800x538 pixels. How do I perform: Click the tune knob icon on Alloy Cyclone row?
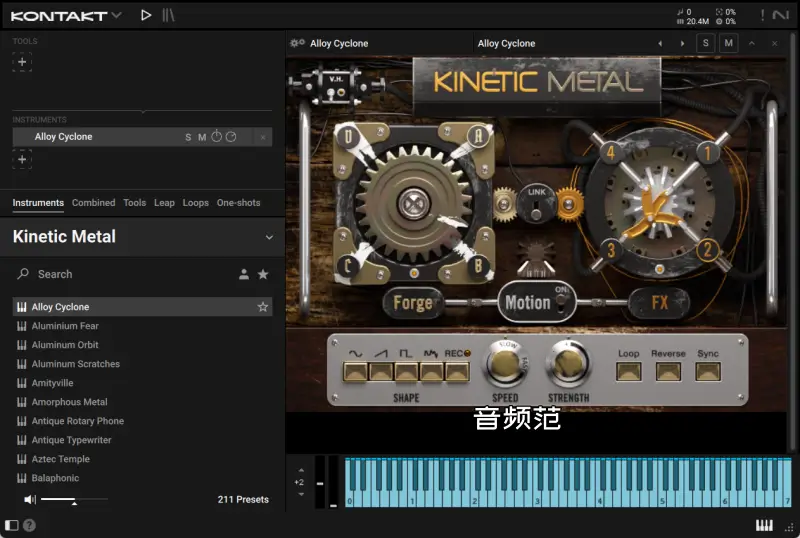coord(216,136)
